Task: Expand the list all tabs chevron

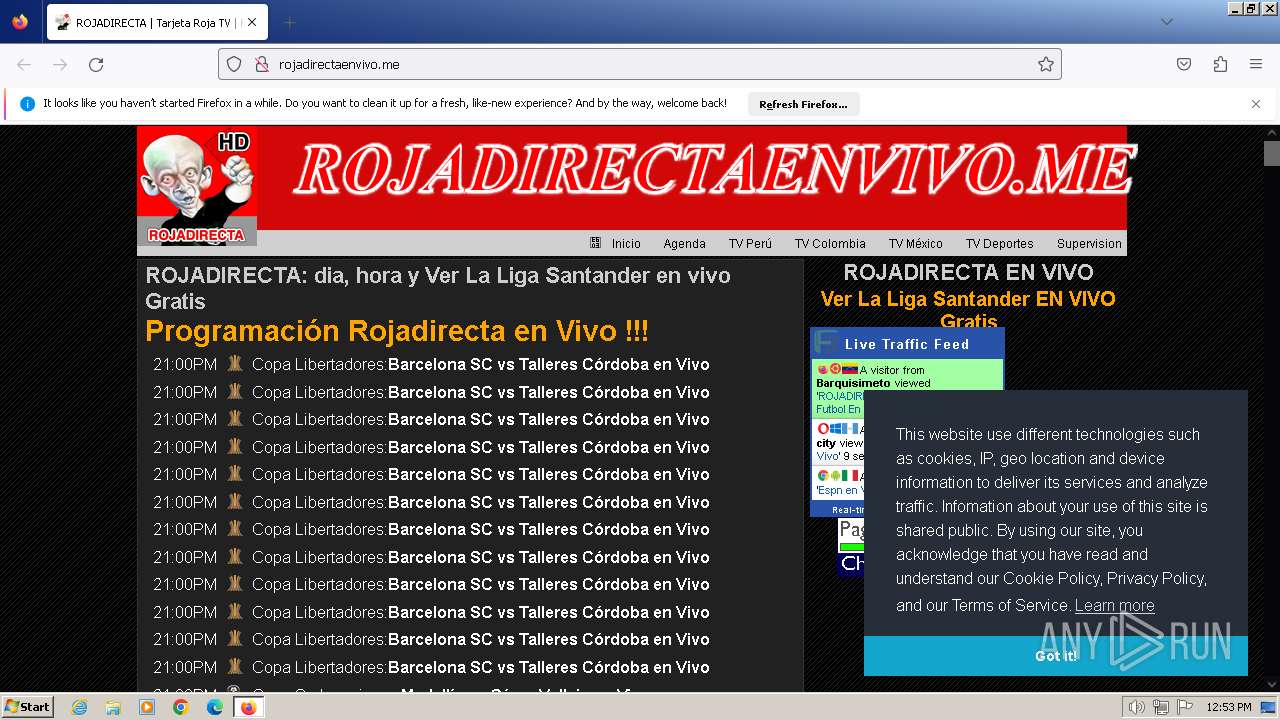Action: click(1166, 22)
